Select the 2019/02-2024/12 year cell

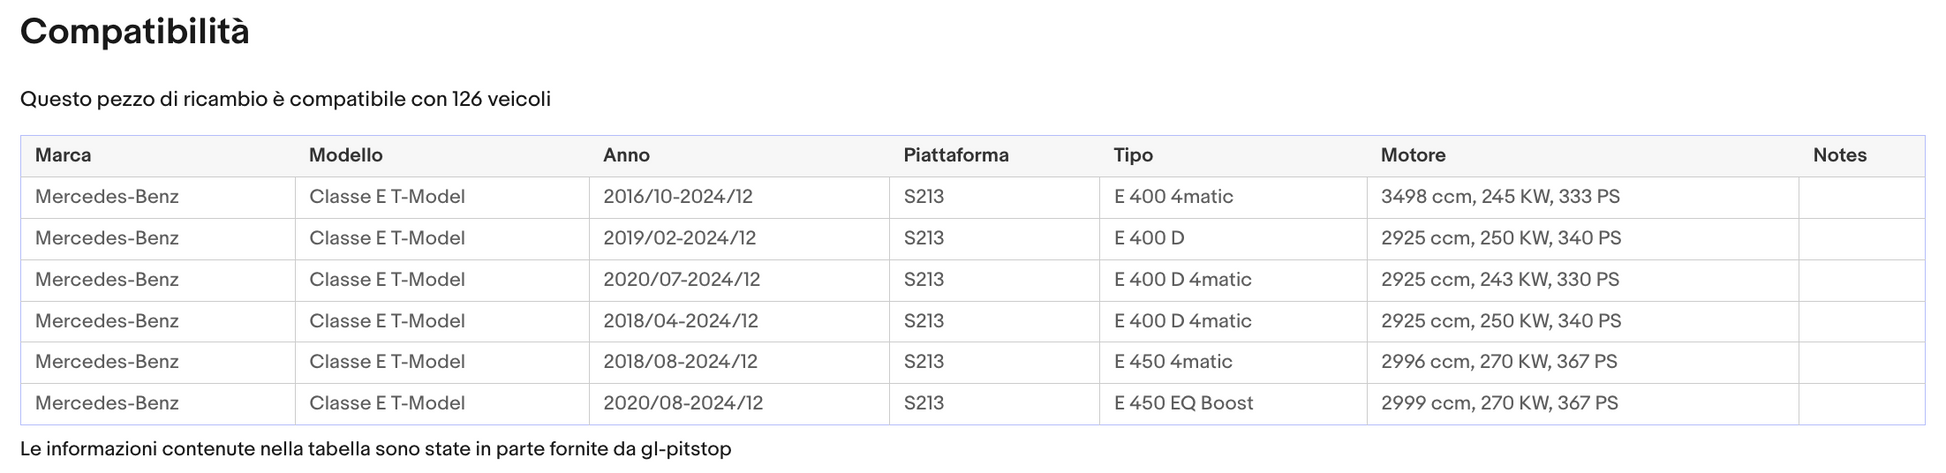739,238
